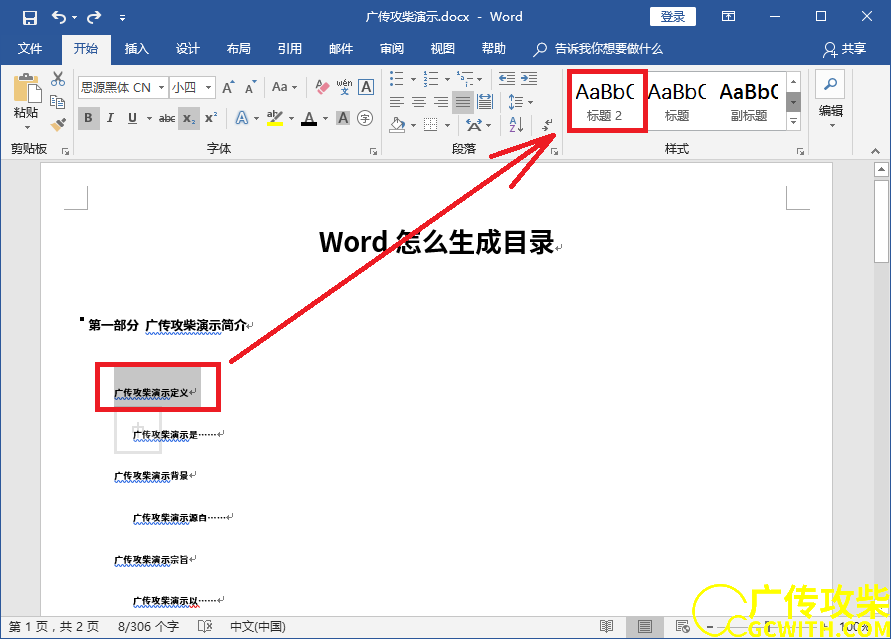Increase the paragraph indent

pyautogui.click(x=529, y=78)
